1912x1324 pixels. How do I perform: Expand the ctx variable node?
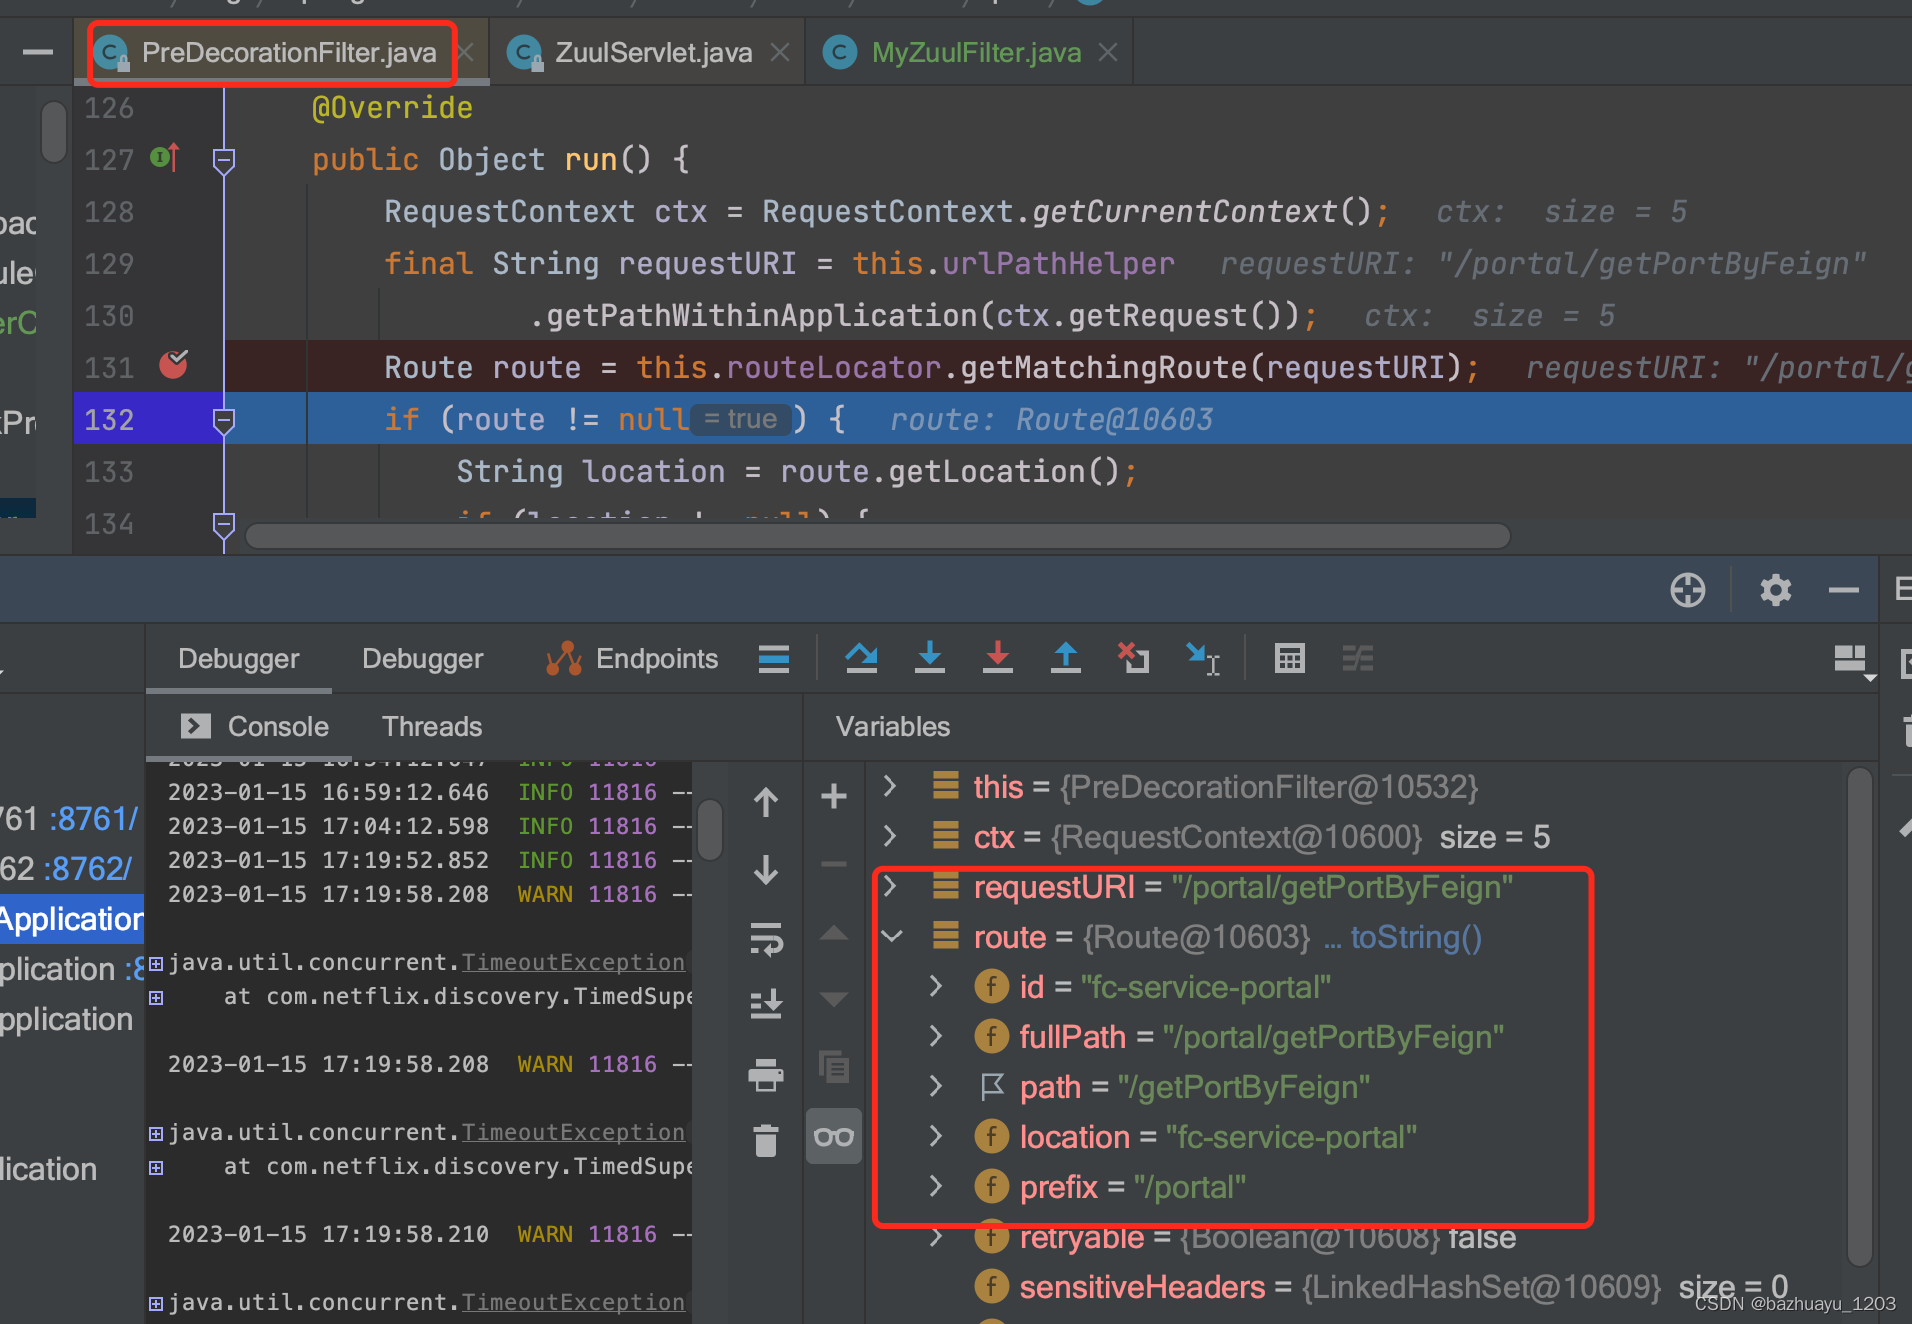click(890, 836)
